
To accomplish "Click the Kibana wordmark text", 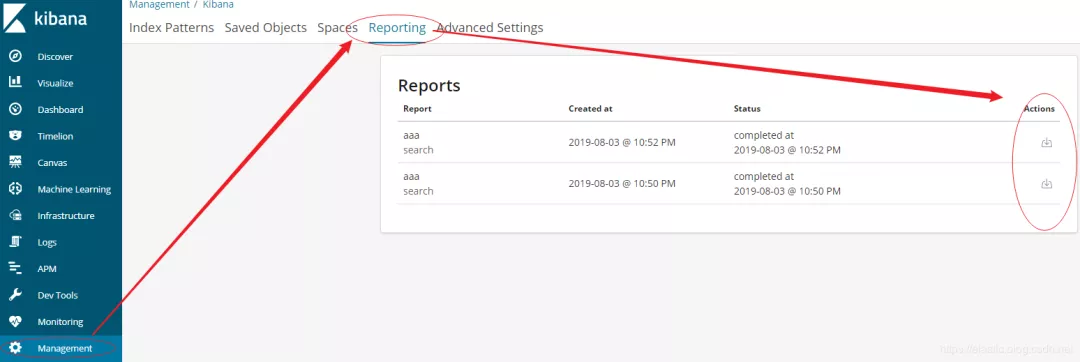I will tap(61, 18).
